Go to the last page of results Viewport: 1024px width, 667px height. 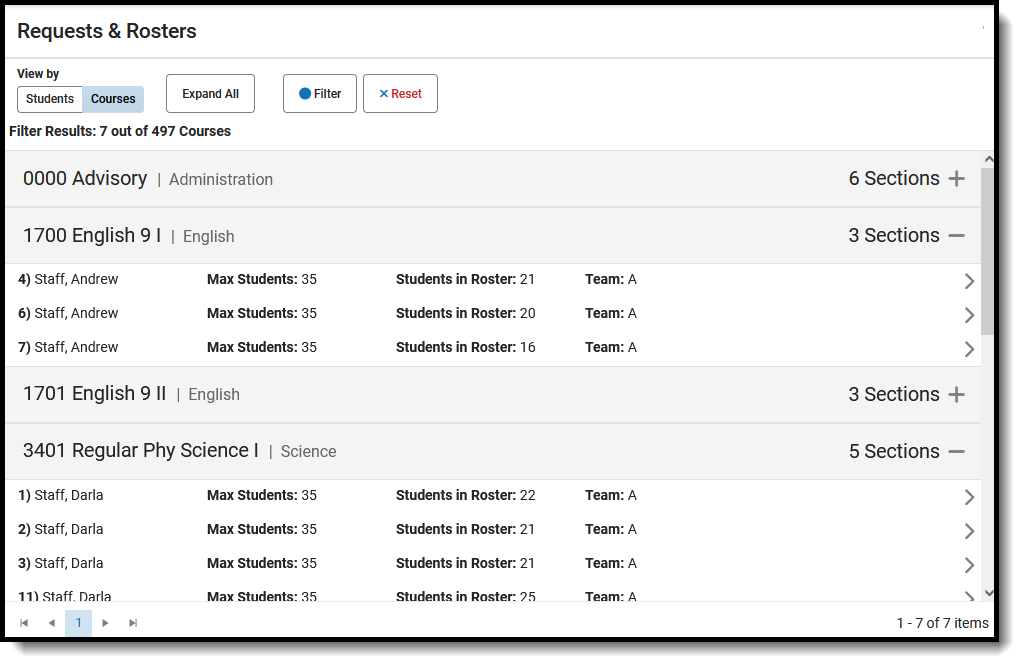133,623
